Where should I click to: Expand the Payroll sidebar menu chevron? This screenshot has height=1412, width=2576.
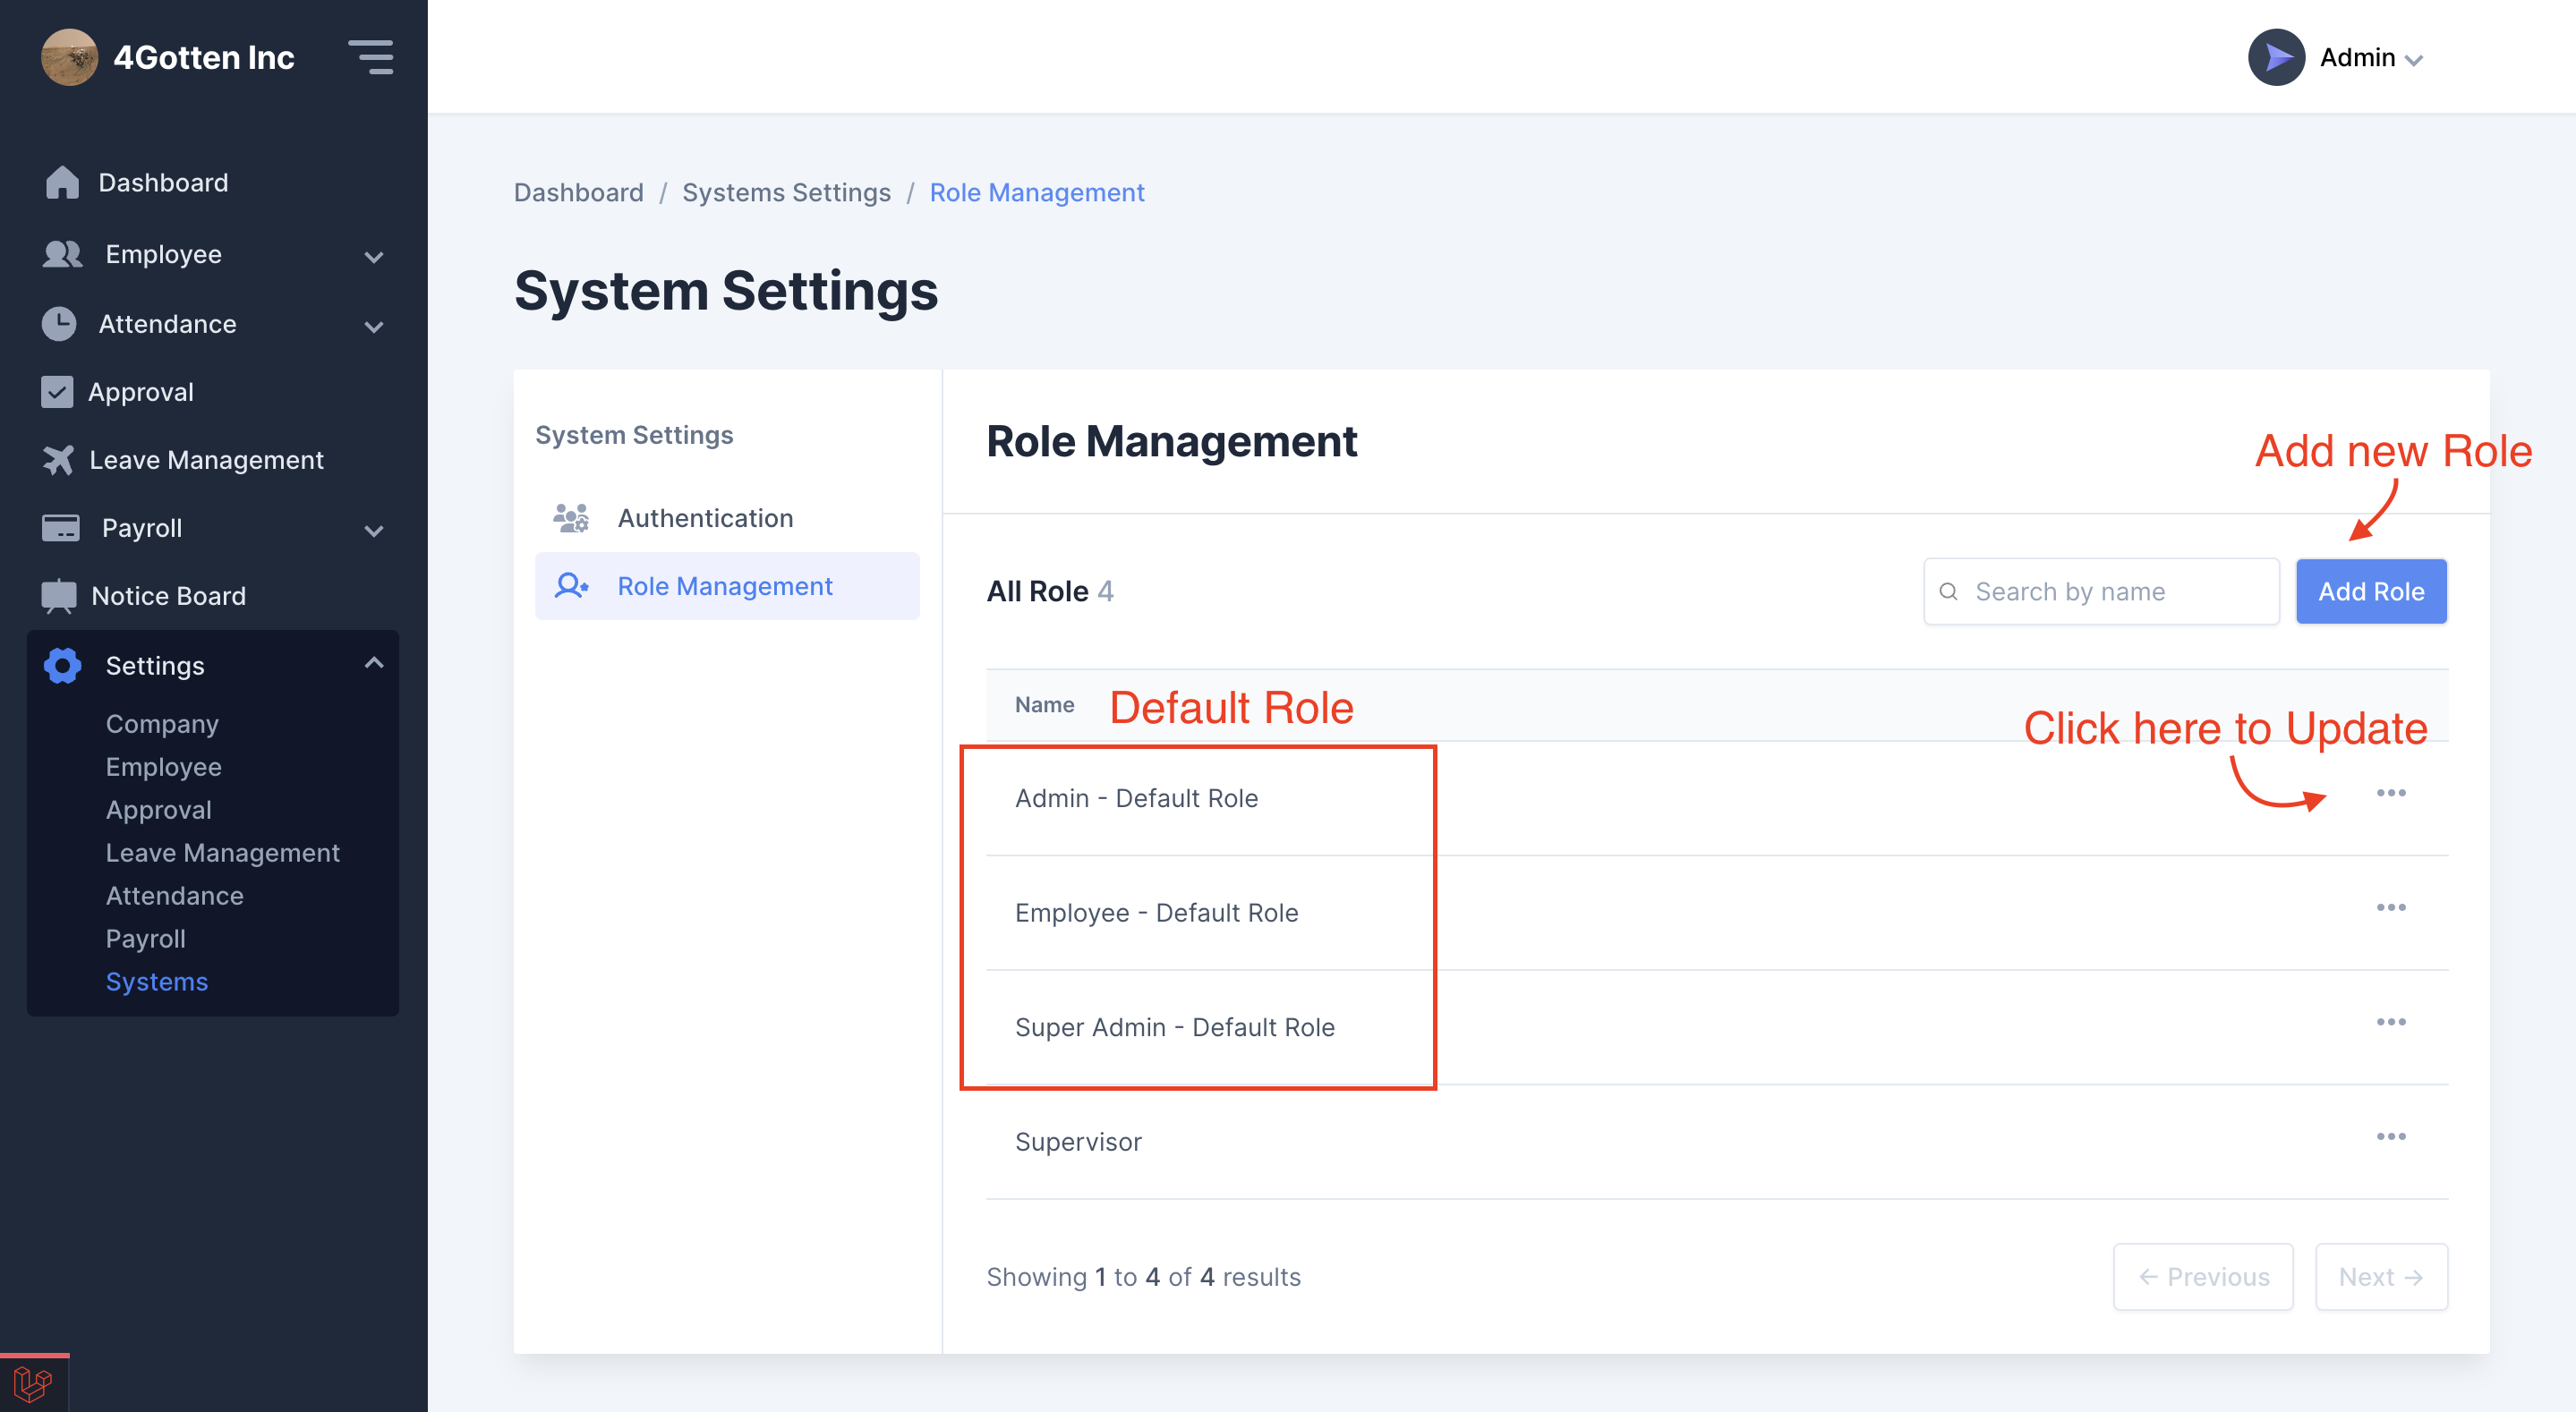[374, 531]
